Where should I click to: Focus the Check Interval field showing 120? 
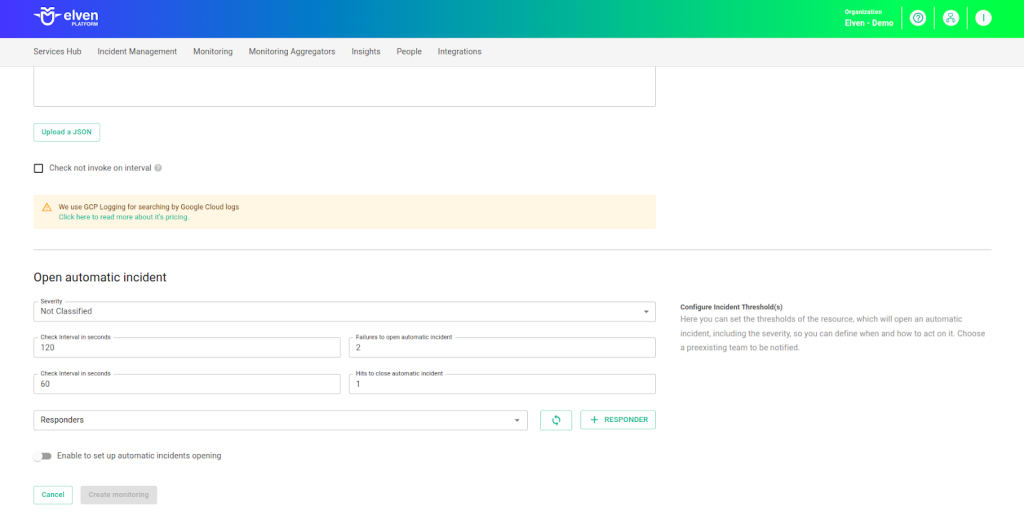(x=187, y=348)
